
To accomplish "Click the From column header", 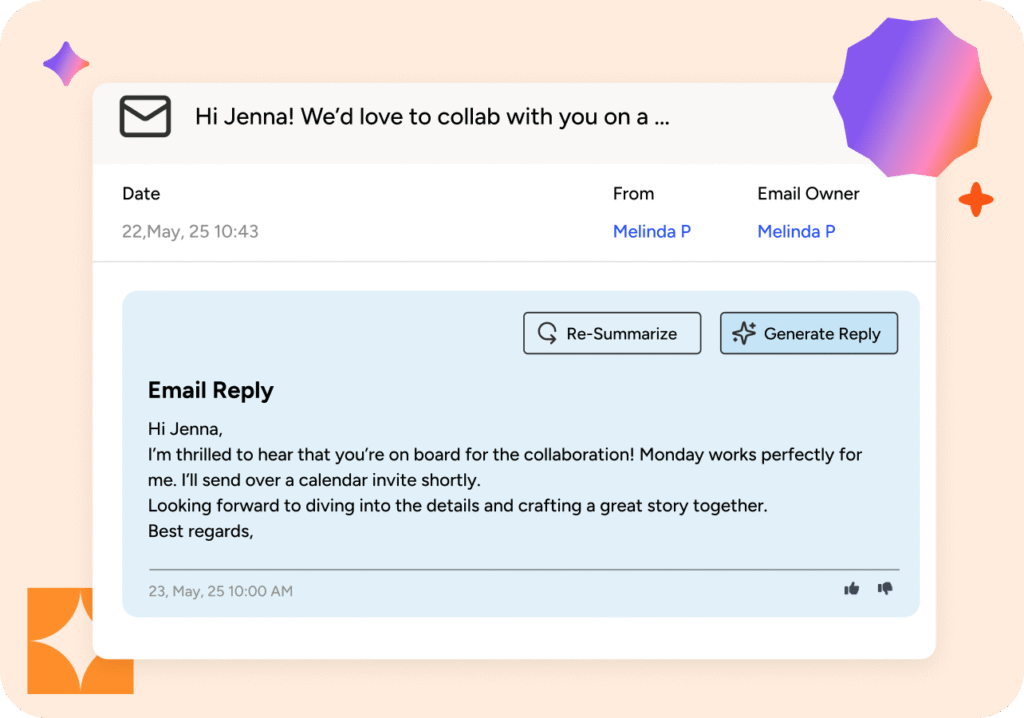I will [x=633, y=193].
